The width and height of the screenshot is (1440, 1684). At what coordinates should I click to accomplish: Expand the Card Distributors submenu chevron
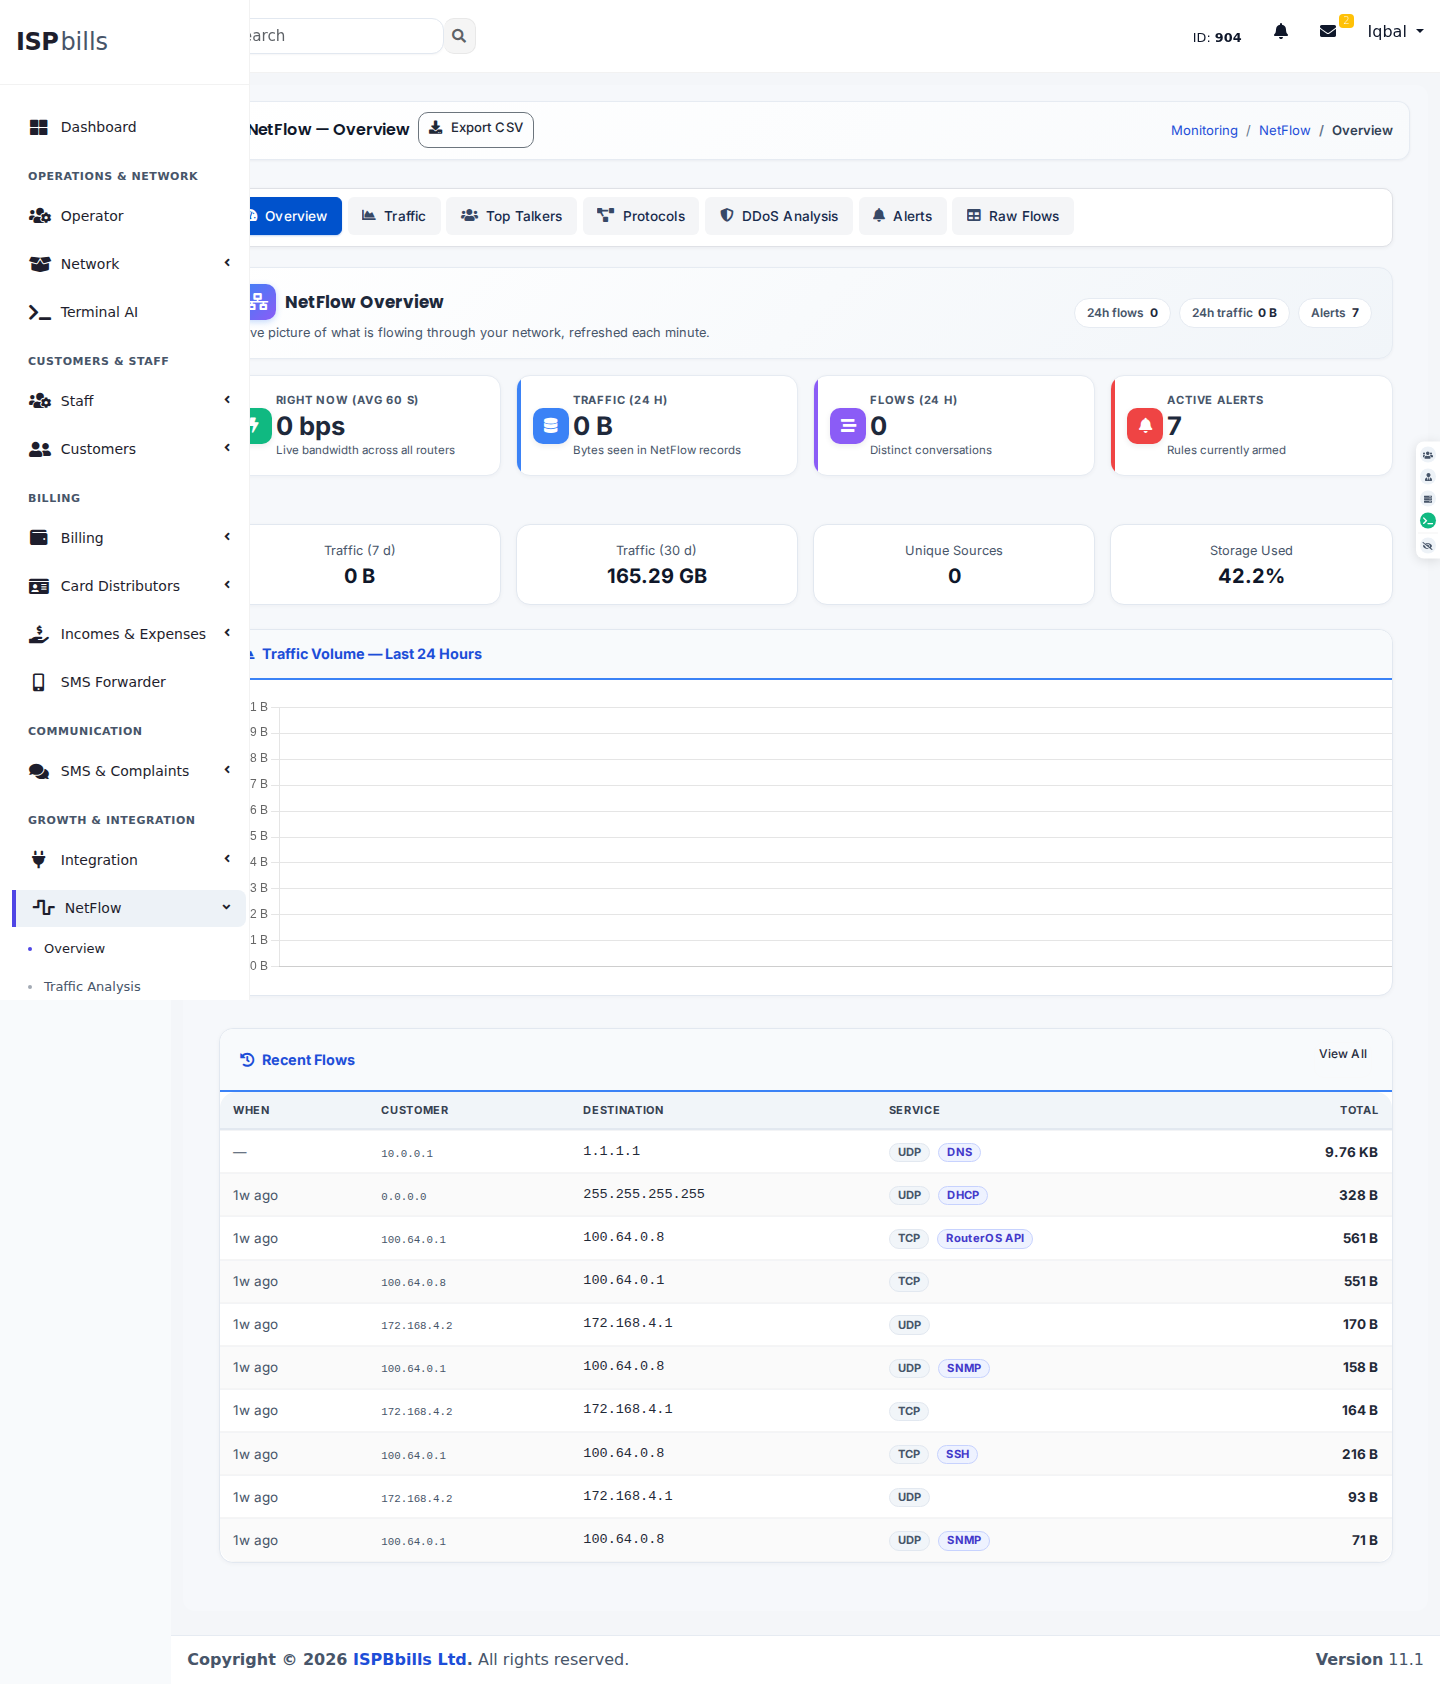click(x=227, y=585)
